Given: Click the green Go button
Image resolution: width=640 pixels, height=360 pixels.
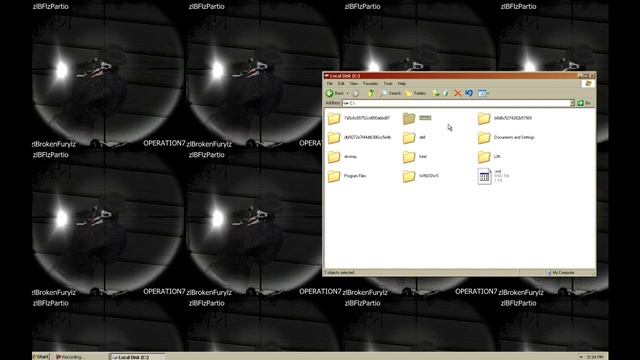Looking at the screenshot, I should [x=584, y=103].
